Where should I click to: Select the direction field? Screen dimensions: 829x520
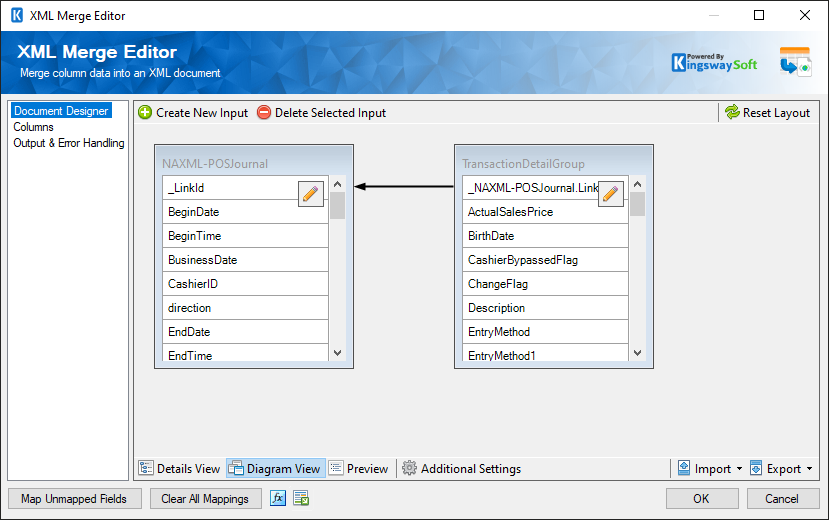click(245, 308)
